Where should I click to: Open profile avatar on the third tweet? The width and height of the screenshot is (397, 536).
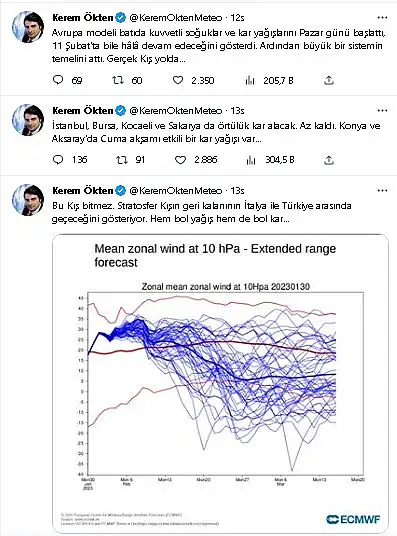[28, 200]
